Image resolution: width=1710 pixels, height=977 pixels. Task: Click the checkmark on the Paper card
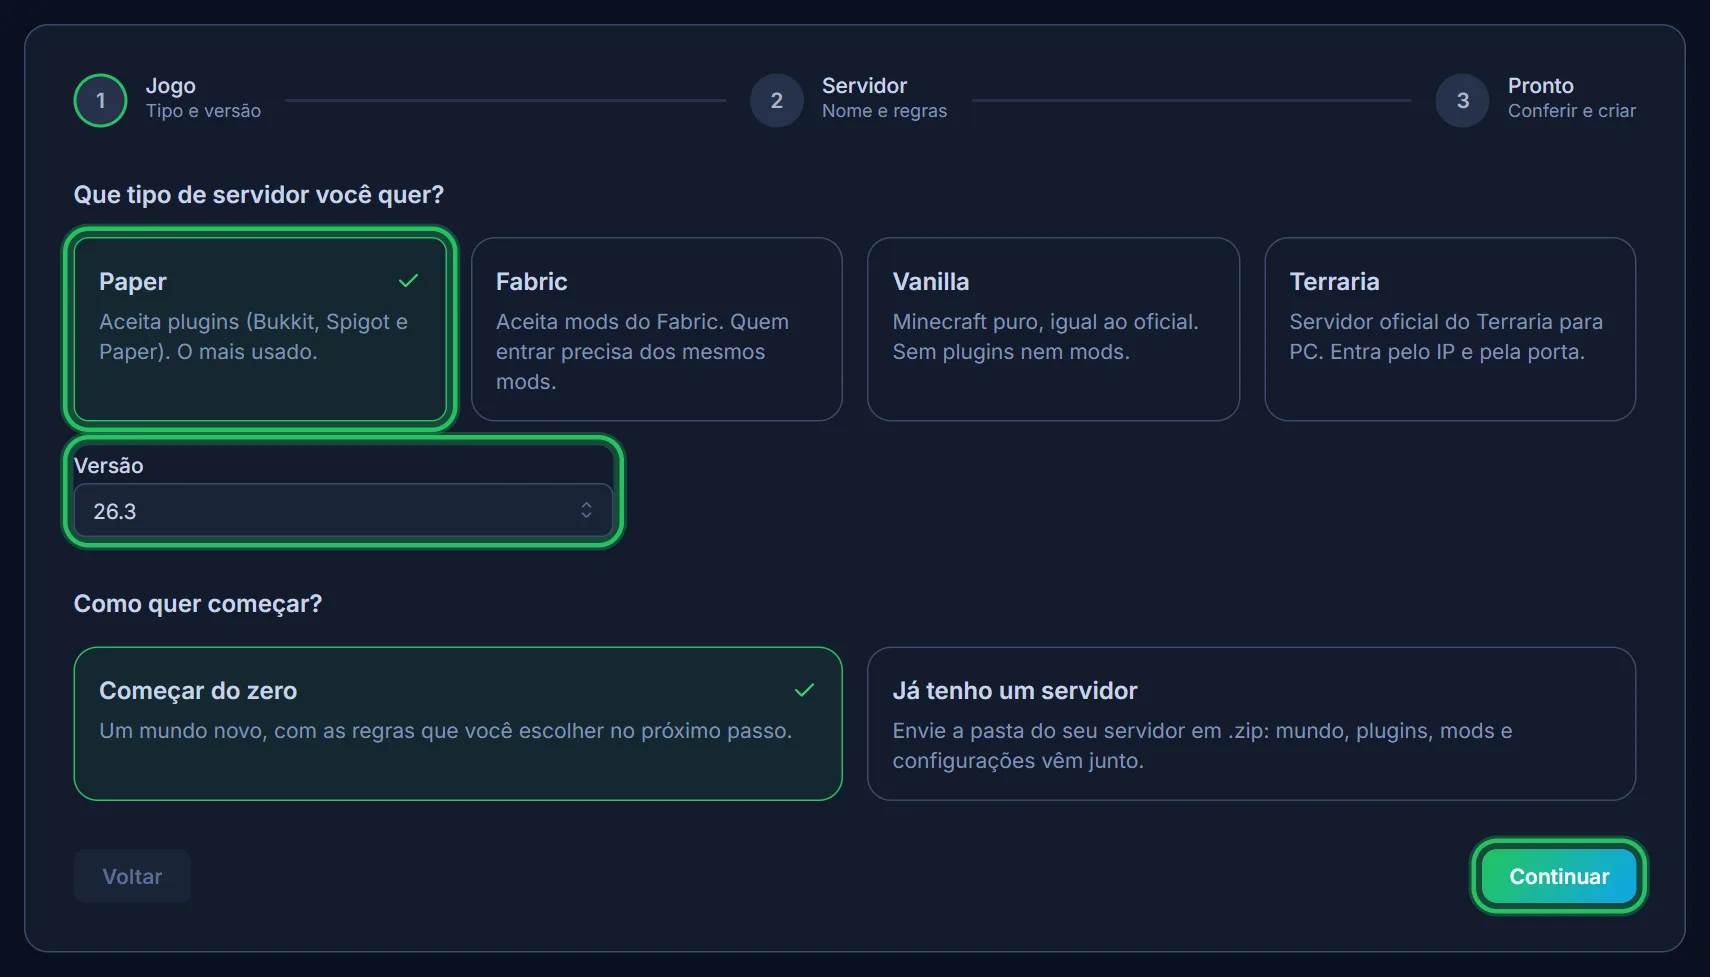coord(408,281)
